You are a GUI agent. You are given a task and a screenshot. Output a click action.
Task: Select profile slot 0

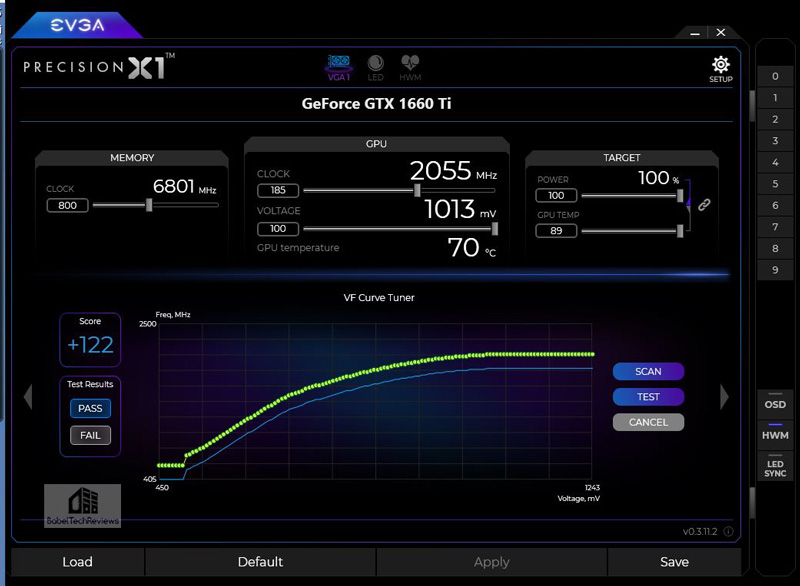(775, 77)
